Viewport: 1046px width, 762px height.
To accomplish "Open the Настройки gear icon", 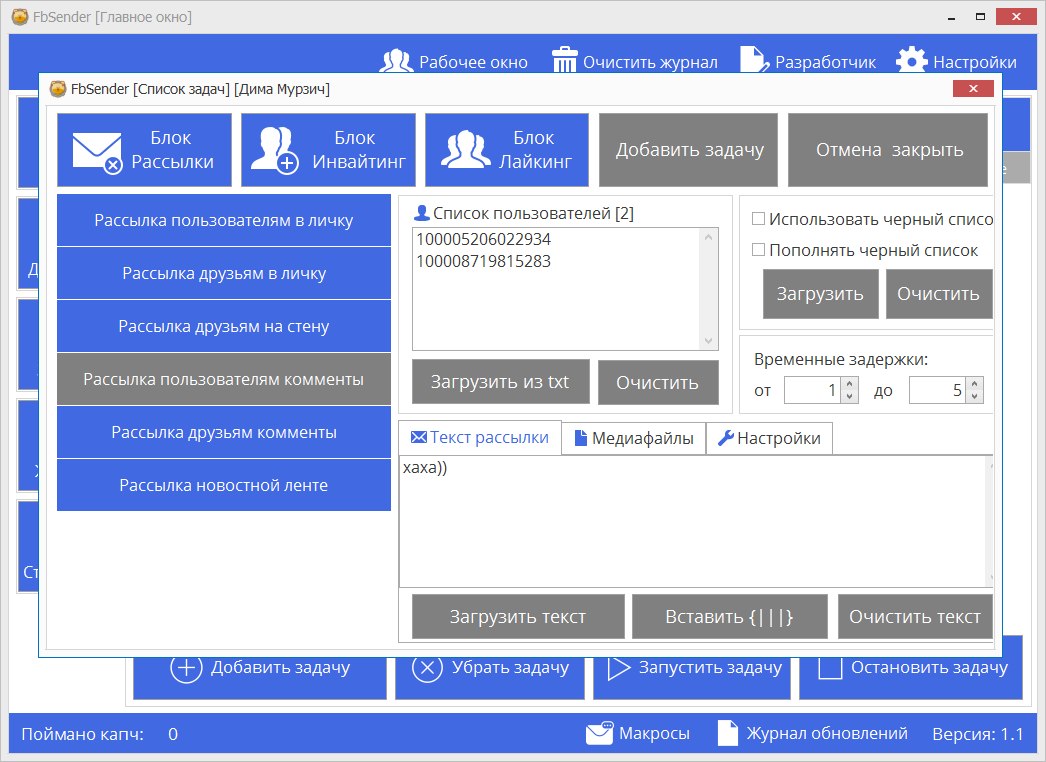I will pos(911,61).
